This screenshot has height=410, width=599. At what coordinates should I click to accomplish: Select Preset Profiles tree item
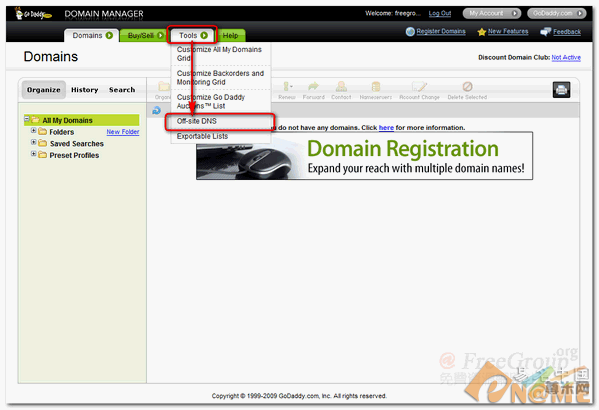click(74, 156)
